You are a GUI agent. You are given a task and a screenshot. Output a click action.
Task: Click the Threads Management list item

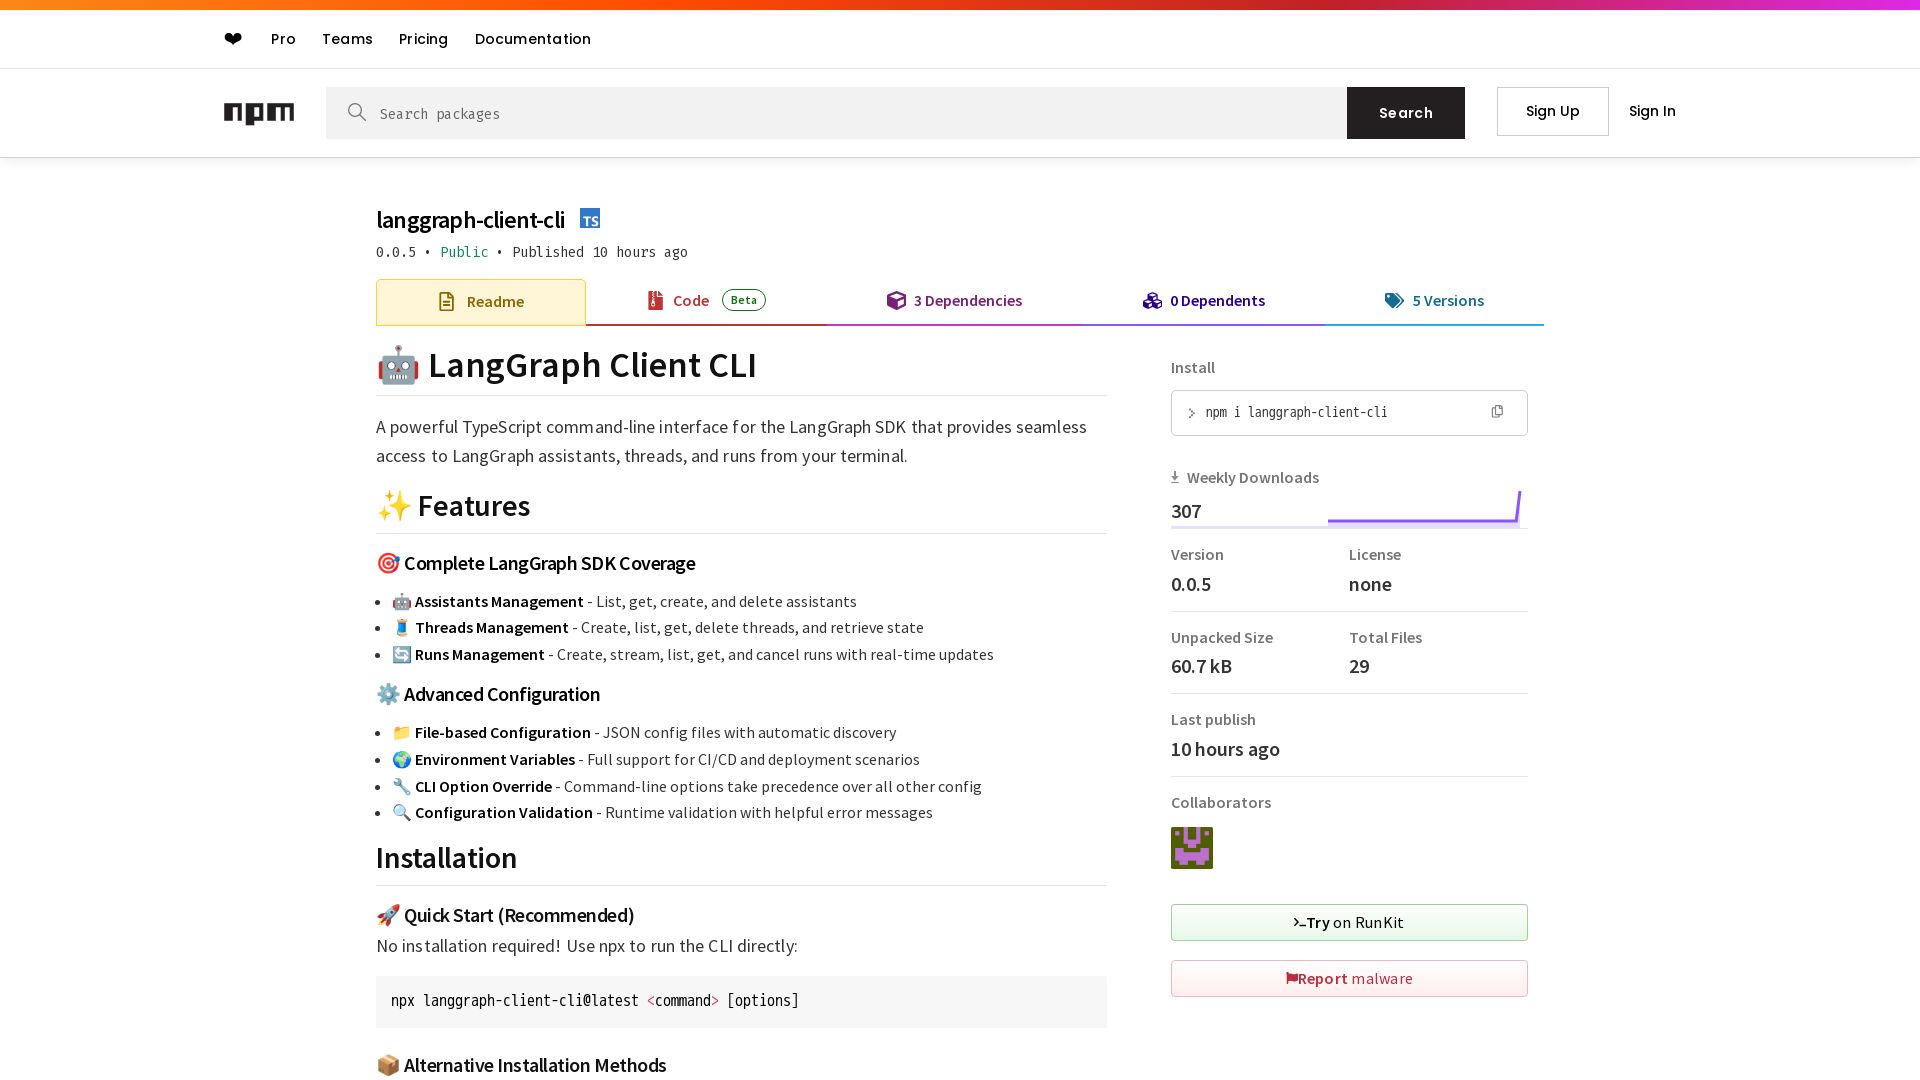tap(658, 628)
